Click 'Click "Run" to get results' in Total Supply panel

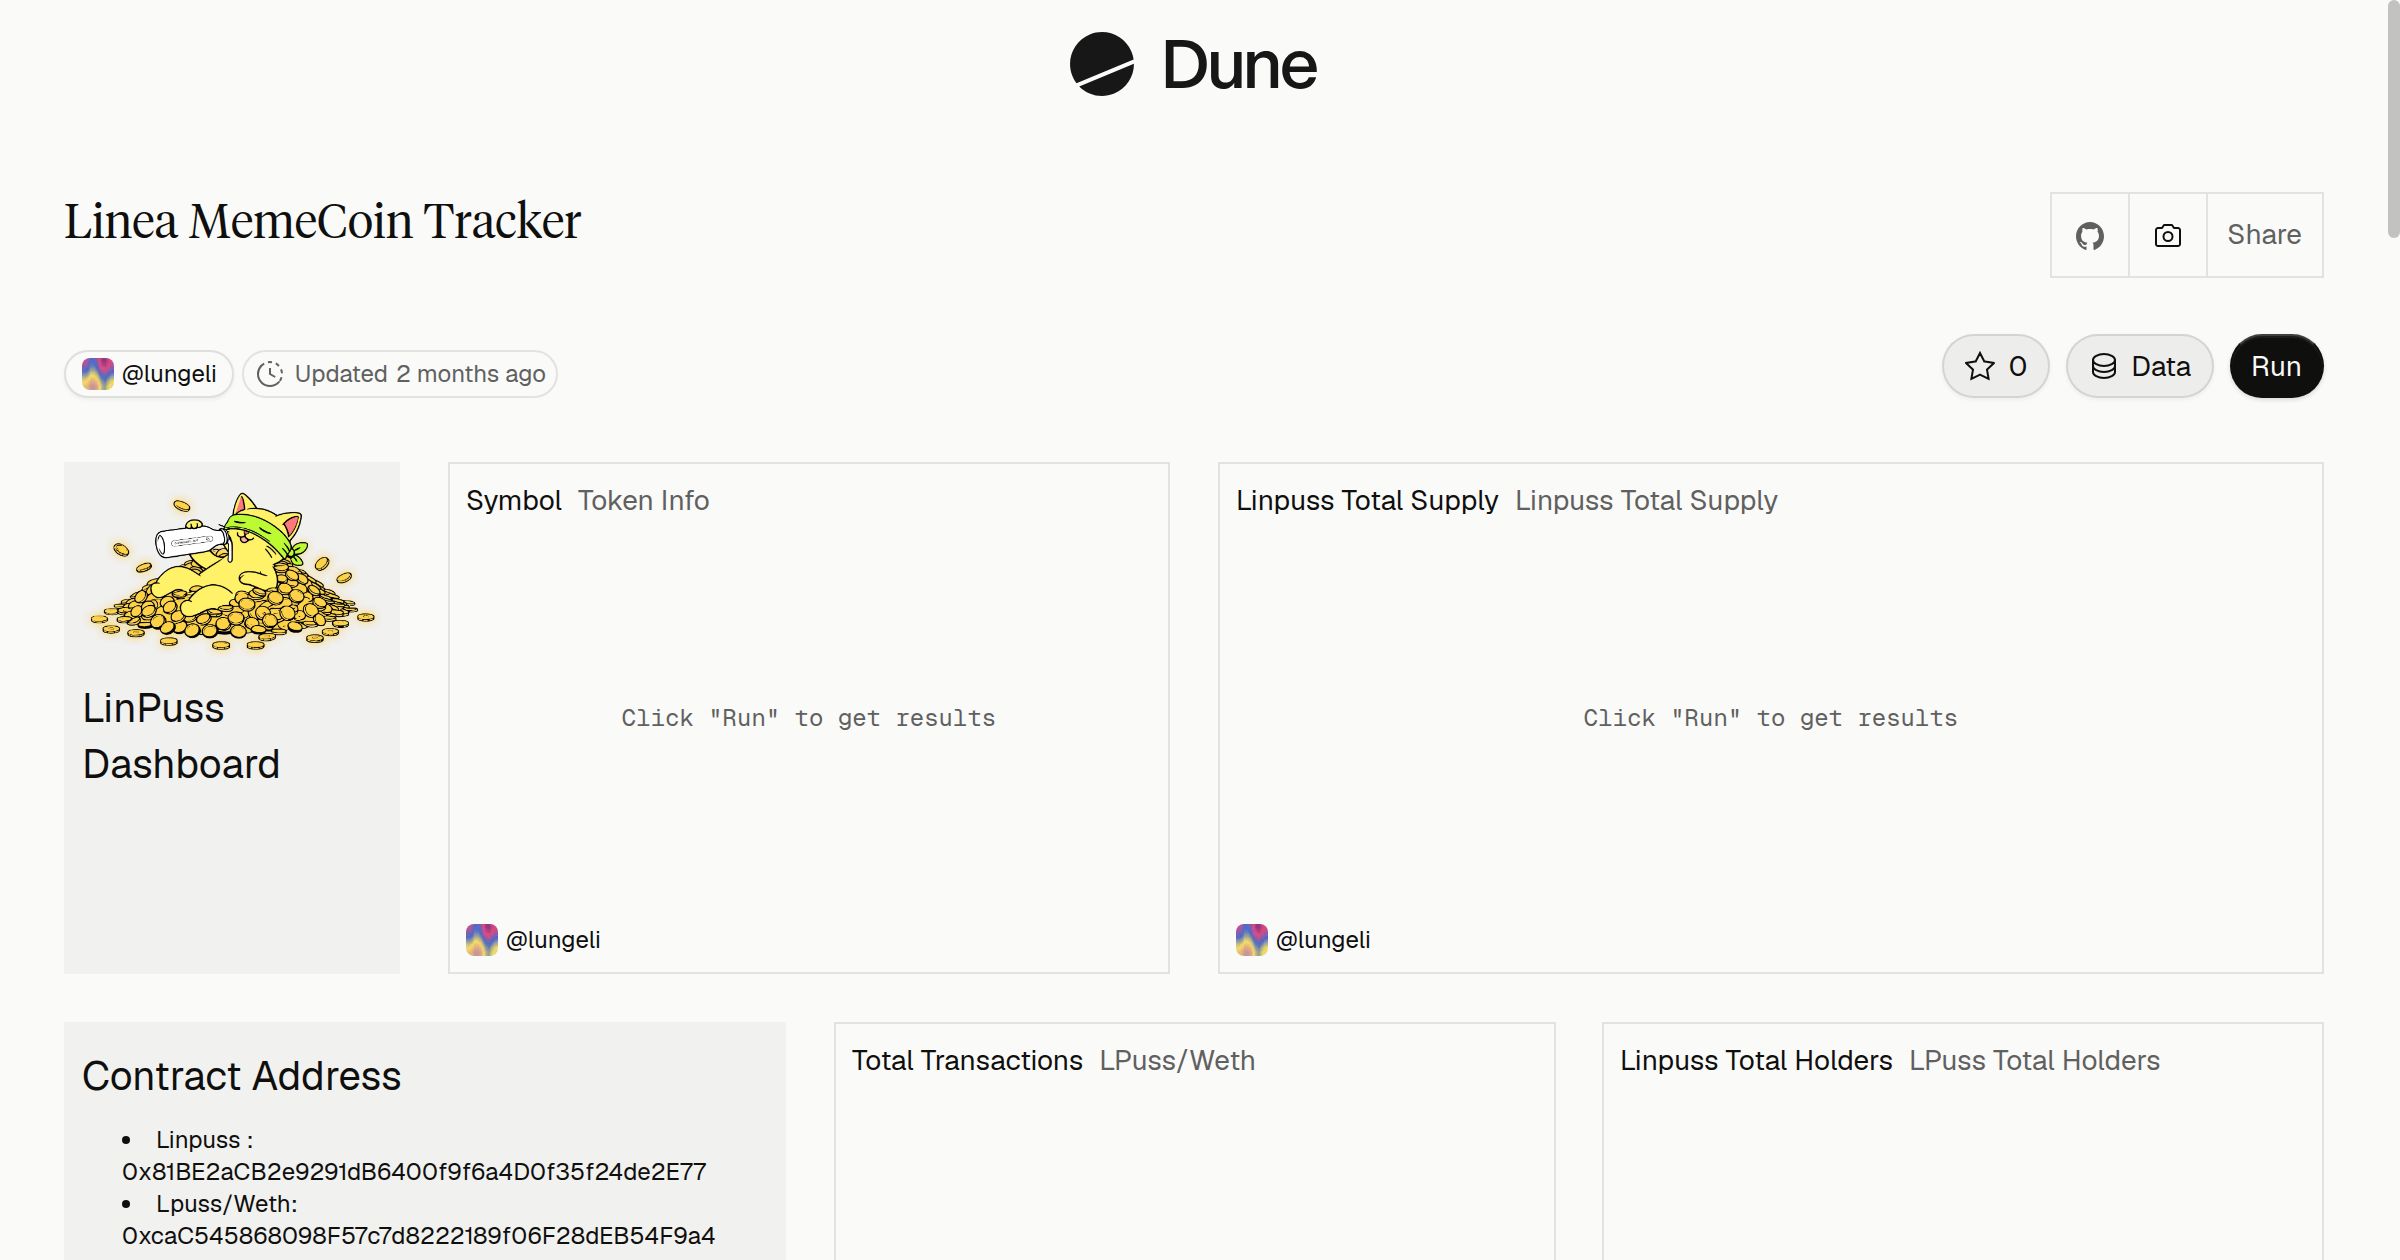click(1770, 718)
